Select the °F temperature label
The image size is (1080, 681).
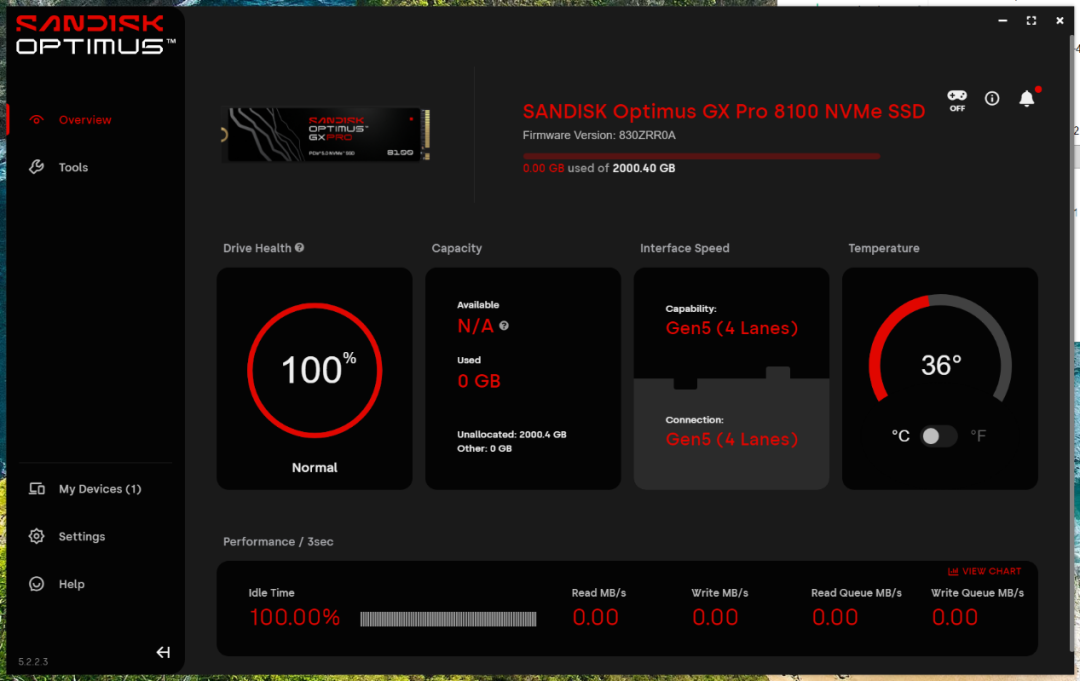978,436
